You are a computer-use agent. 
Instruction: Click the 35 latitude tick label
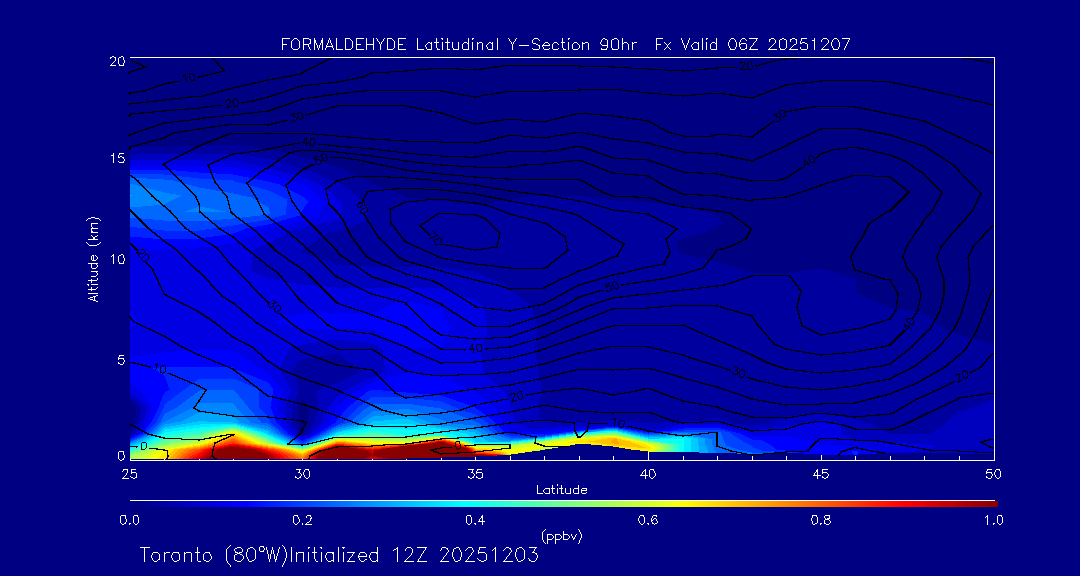pyautogui.click(x=475, y=473)
